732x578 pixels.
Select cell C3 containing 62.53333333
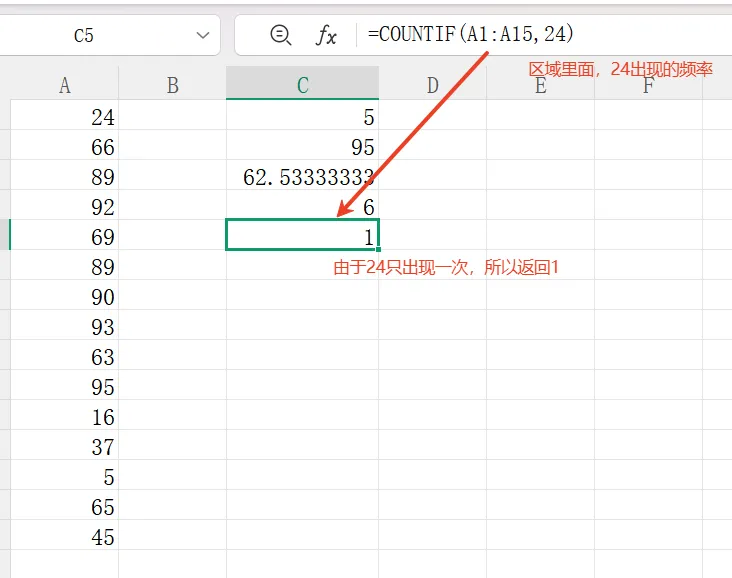303,175
